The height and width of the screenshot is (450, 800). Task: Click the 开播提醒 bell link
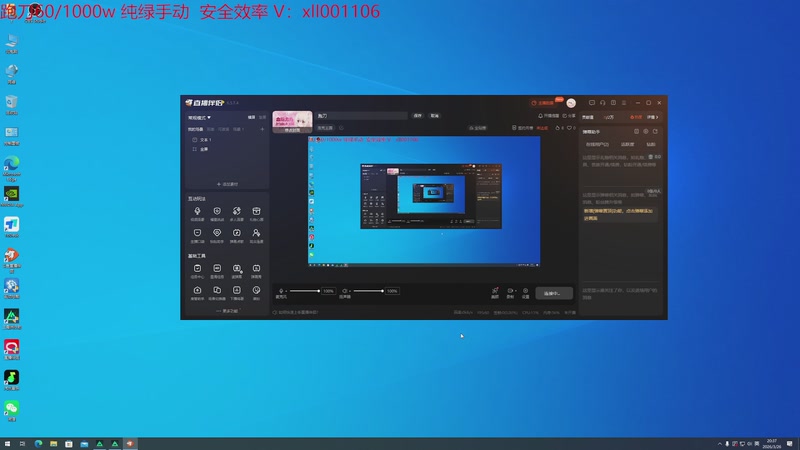tap(549, 116)
